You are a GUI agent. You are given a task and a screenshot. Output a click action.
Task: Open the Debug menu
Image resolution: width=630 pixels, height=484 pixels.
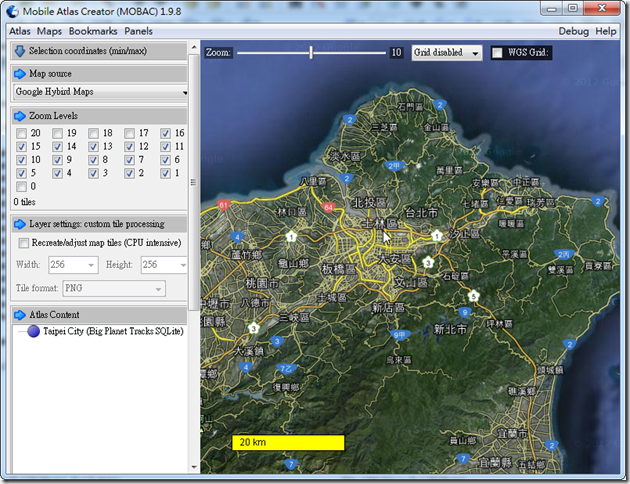(573, 31)
